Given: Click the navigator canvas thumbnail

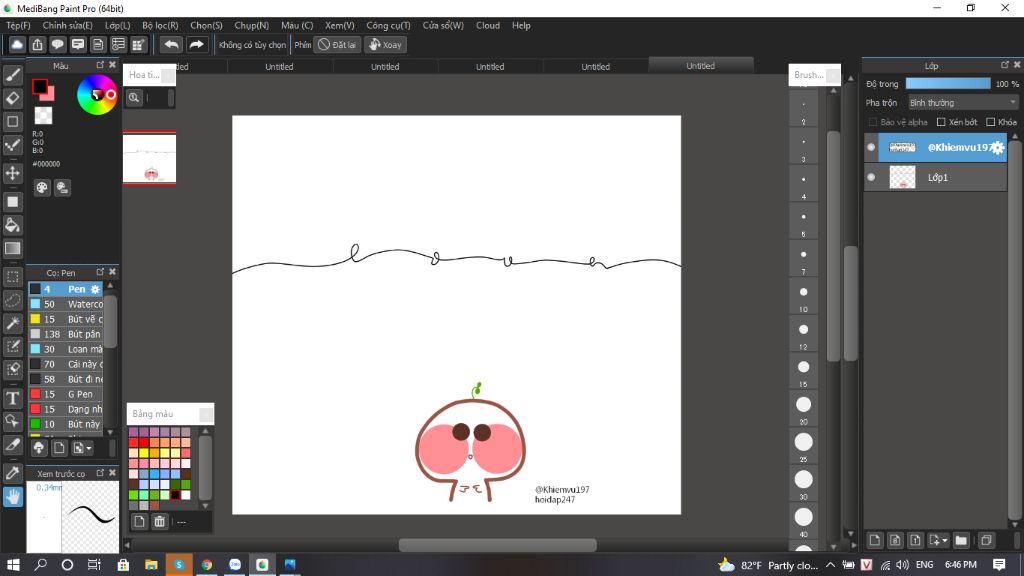Looking at the screenshot, I should pyautogui.click(x=150, y=158).
